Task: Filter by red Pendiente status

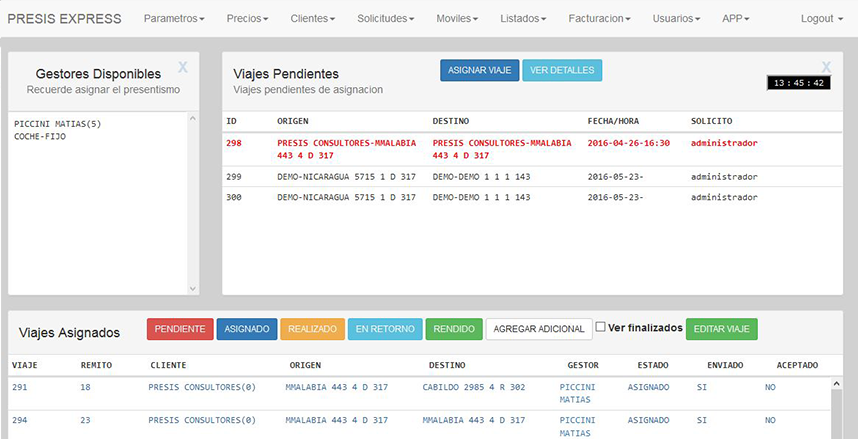Action: tap(179, 329)
